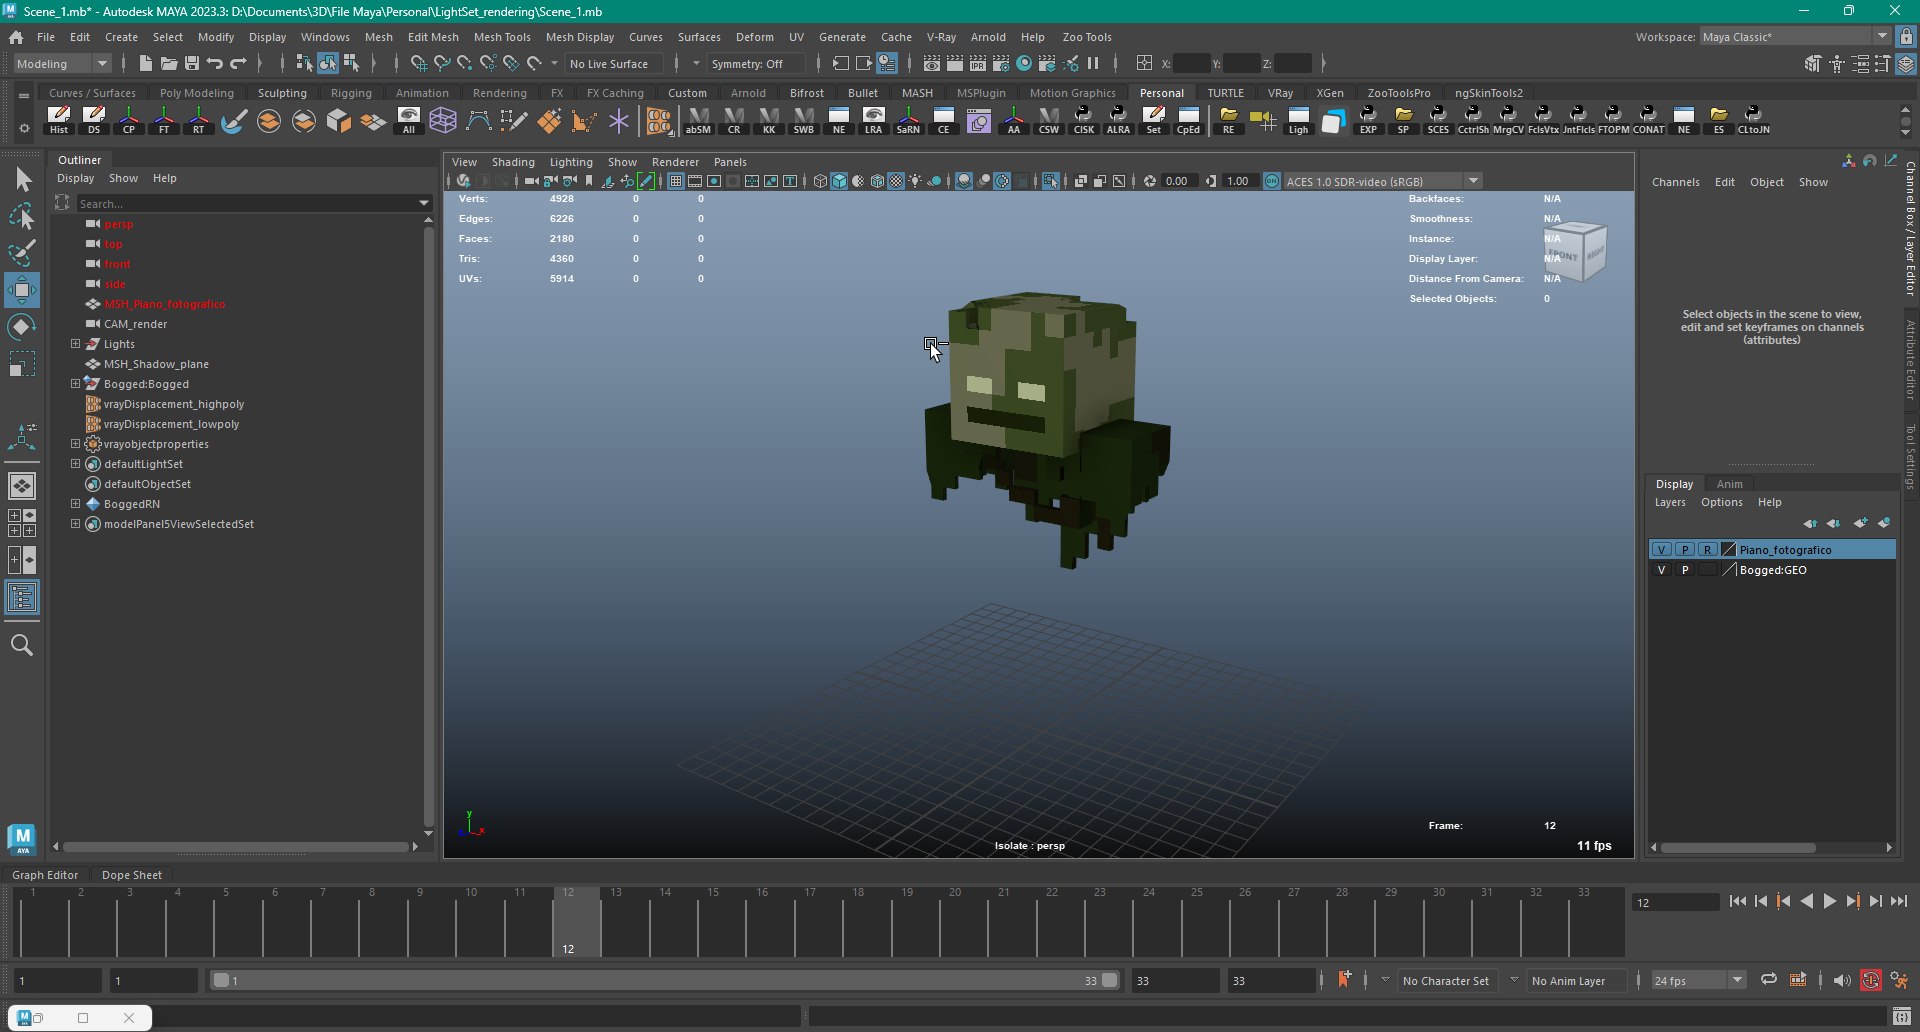The height and width of the screenshot is (1032, 1920).
Task: Switch to the Anim layer tab
Action: (x=1729, y=484)
